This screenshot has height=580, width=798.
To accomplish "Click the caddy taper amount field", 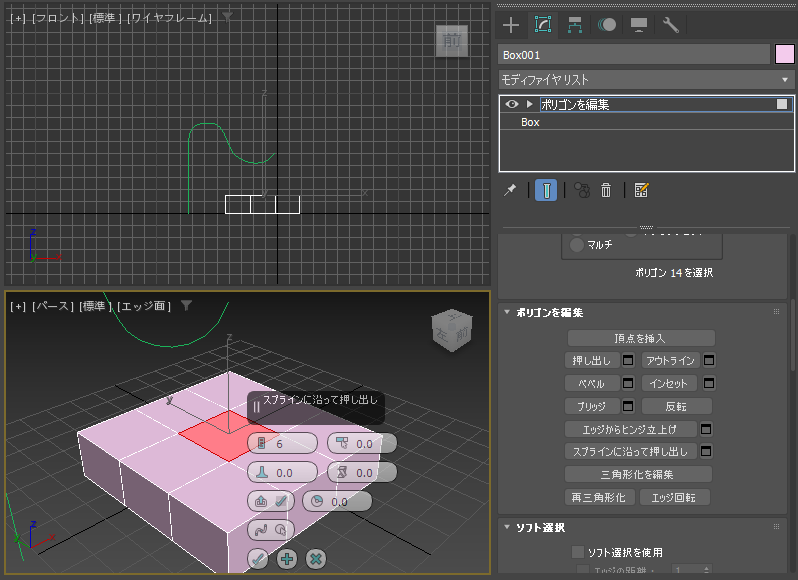I will coord(362,443).
